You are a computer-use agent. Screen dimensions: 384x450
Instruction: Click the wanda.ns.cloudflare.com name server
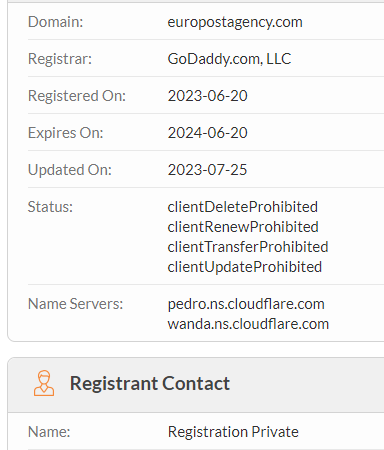248,324
